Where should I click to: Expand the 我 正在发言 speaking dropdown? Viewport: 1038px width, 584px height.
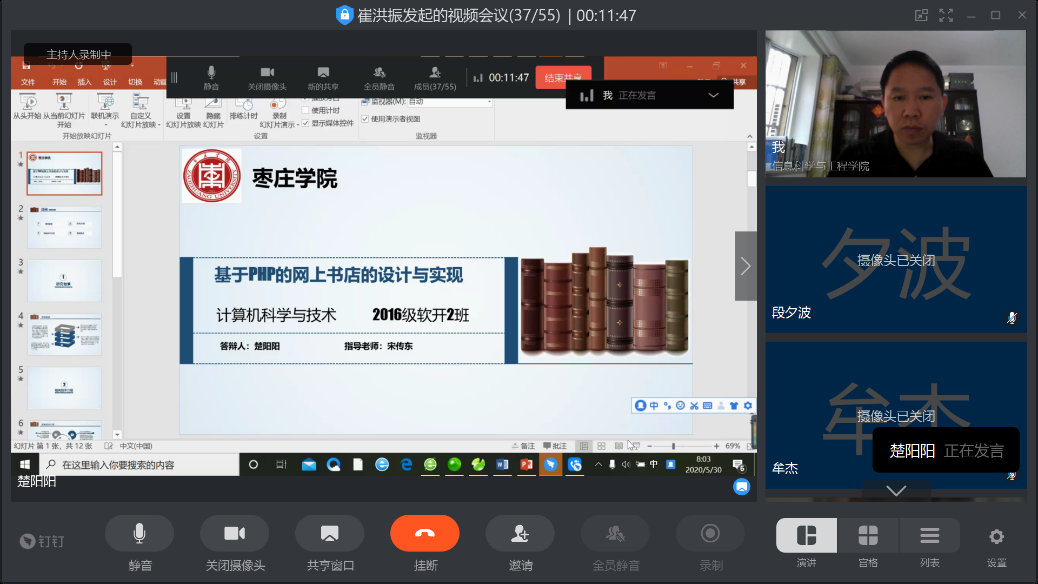(713, 95)
